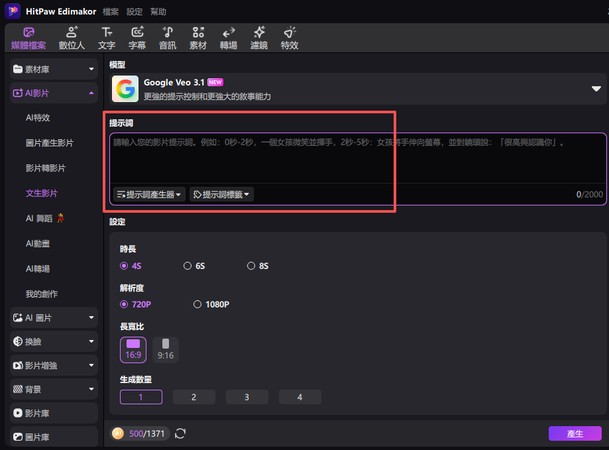Set generation count to 3

point(247,397)
